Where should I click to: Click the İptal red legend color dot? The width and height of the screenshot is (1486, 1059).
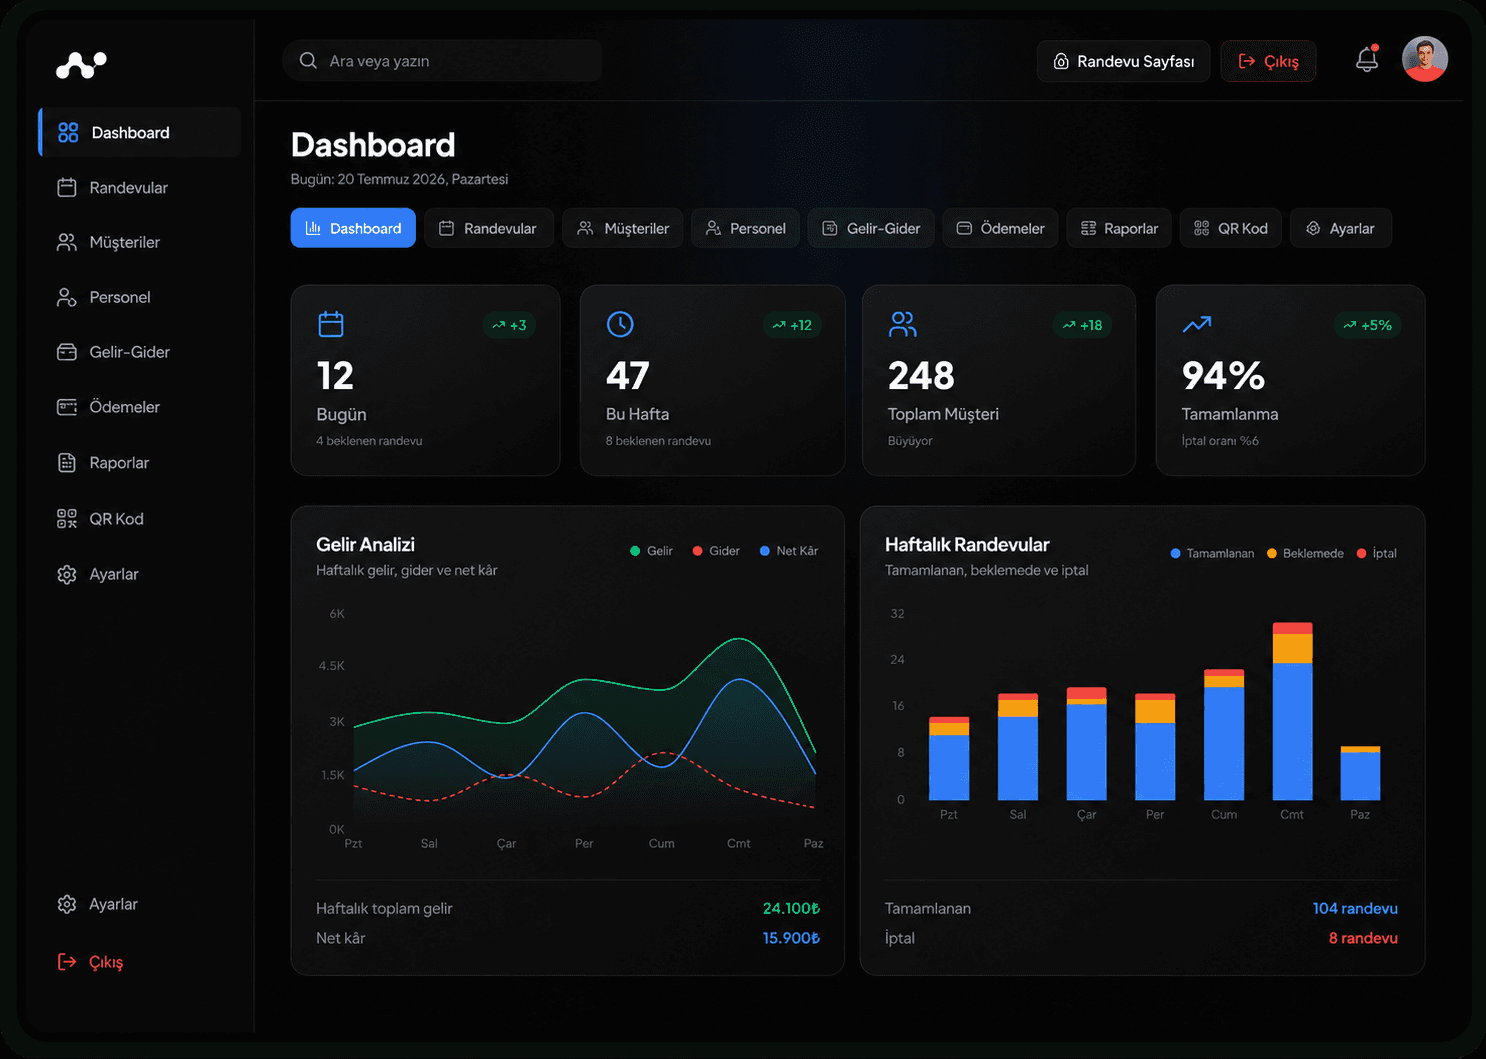tap(1361, 553)
